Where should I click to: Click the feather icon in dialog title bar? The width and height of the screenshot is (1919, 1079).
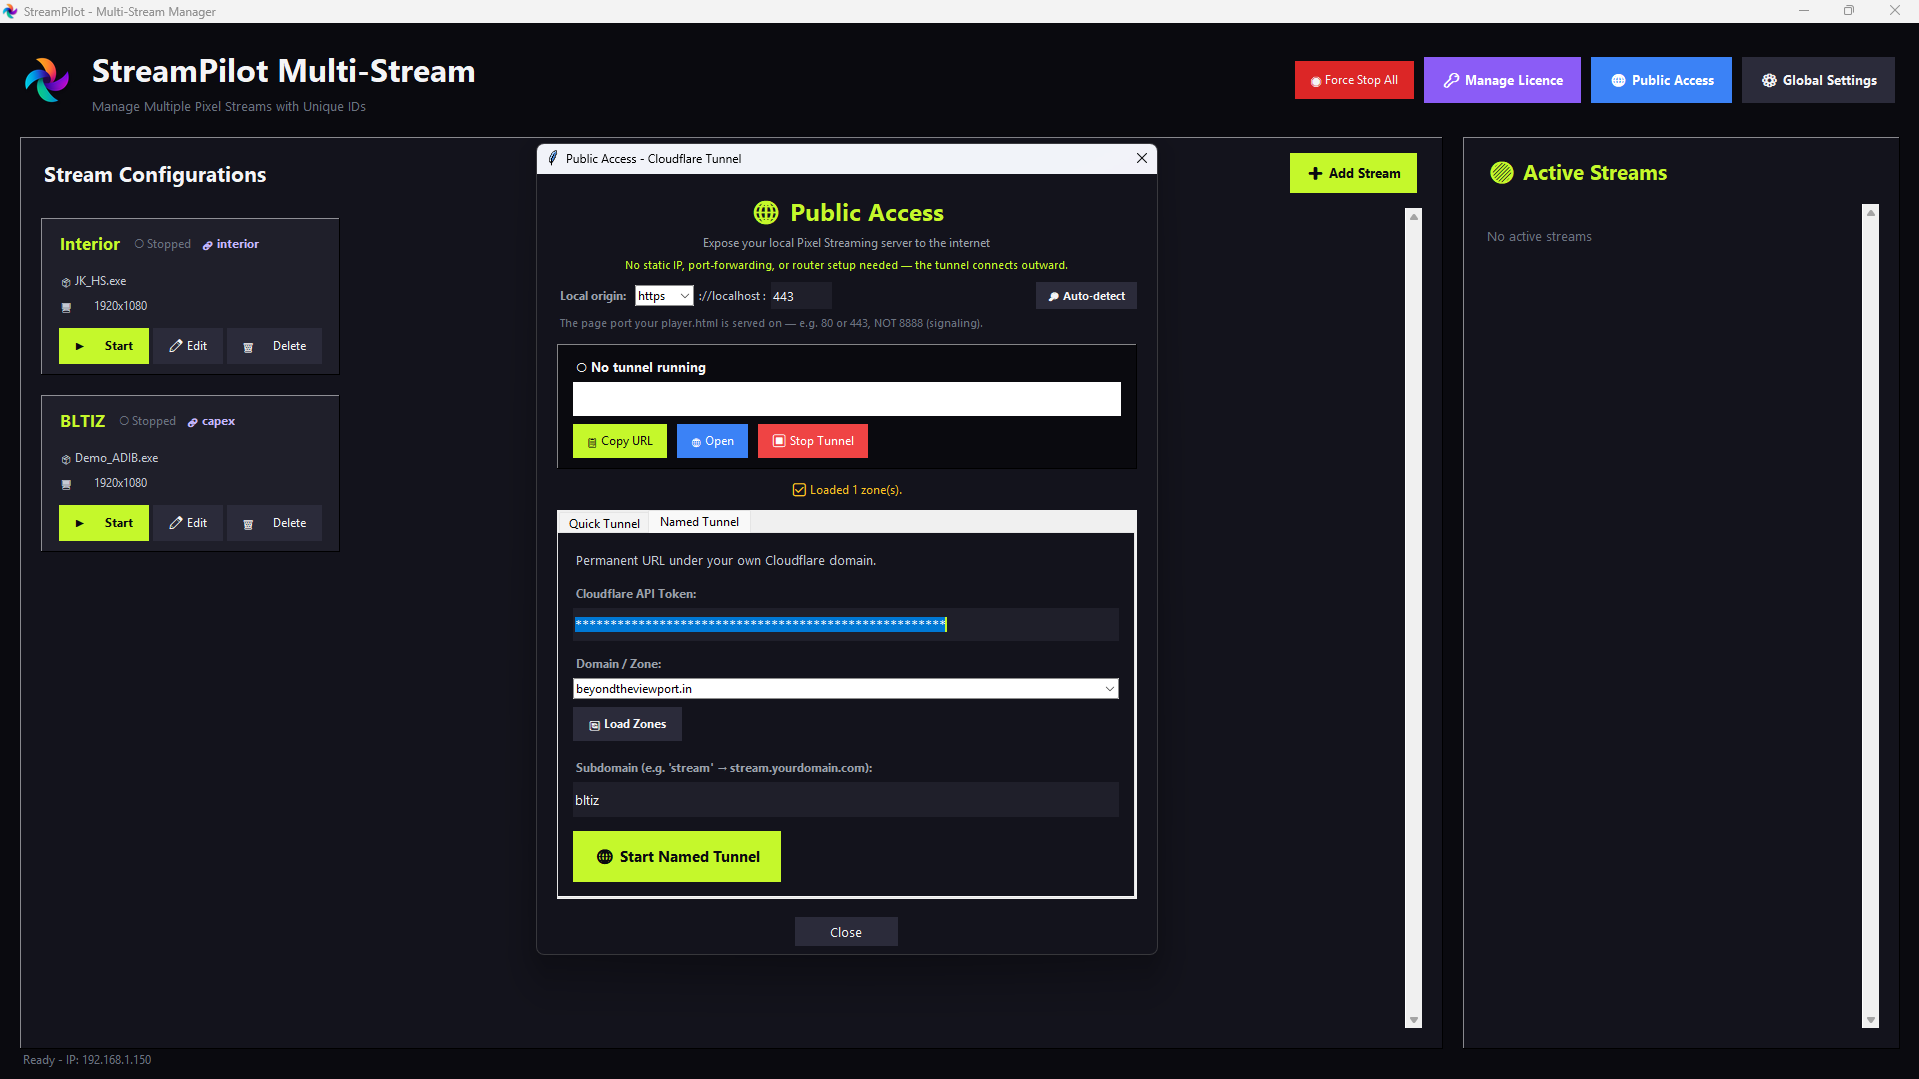[553, 158]
